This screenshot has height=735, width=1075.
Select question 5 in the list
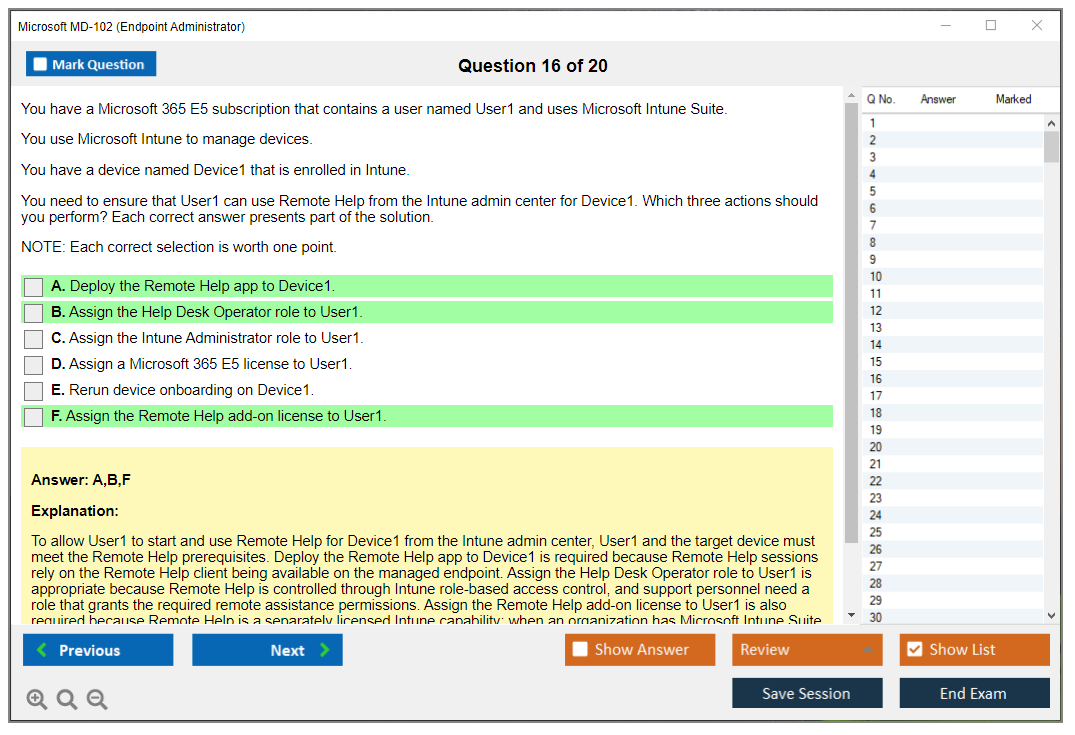point(953,191)
